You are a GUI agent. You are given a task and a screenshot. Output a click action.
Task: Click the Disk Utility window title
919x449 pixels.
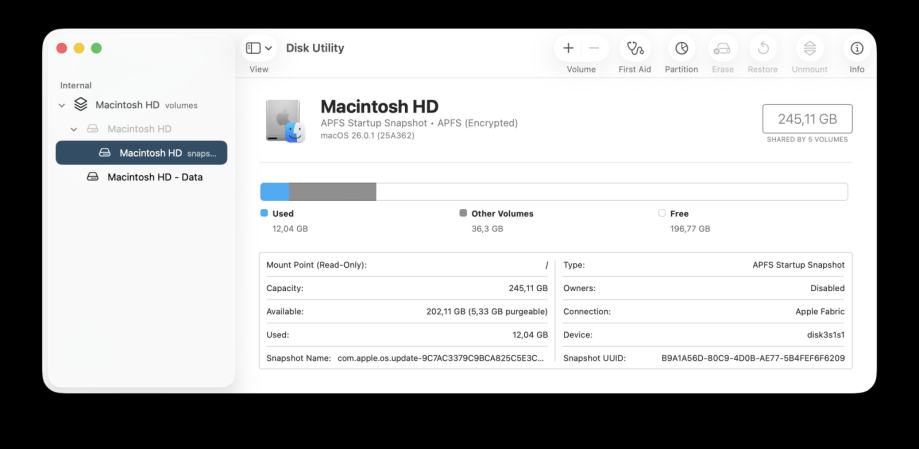(x=315, y=48)
